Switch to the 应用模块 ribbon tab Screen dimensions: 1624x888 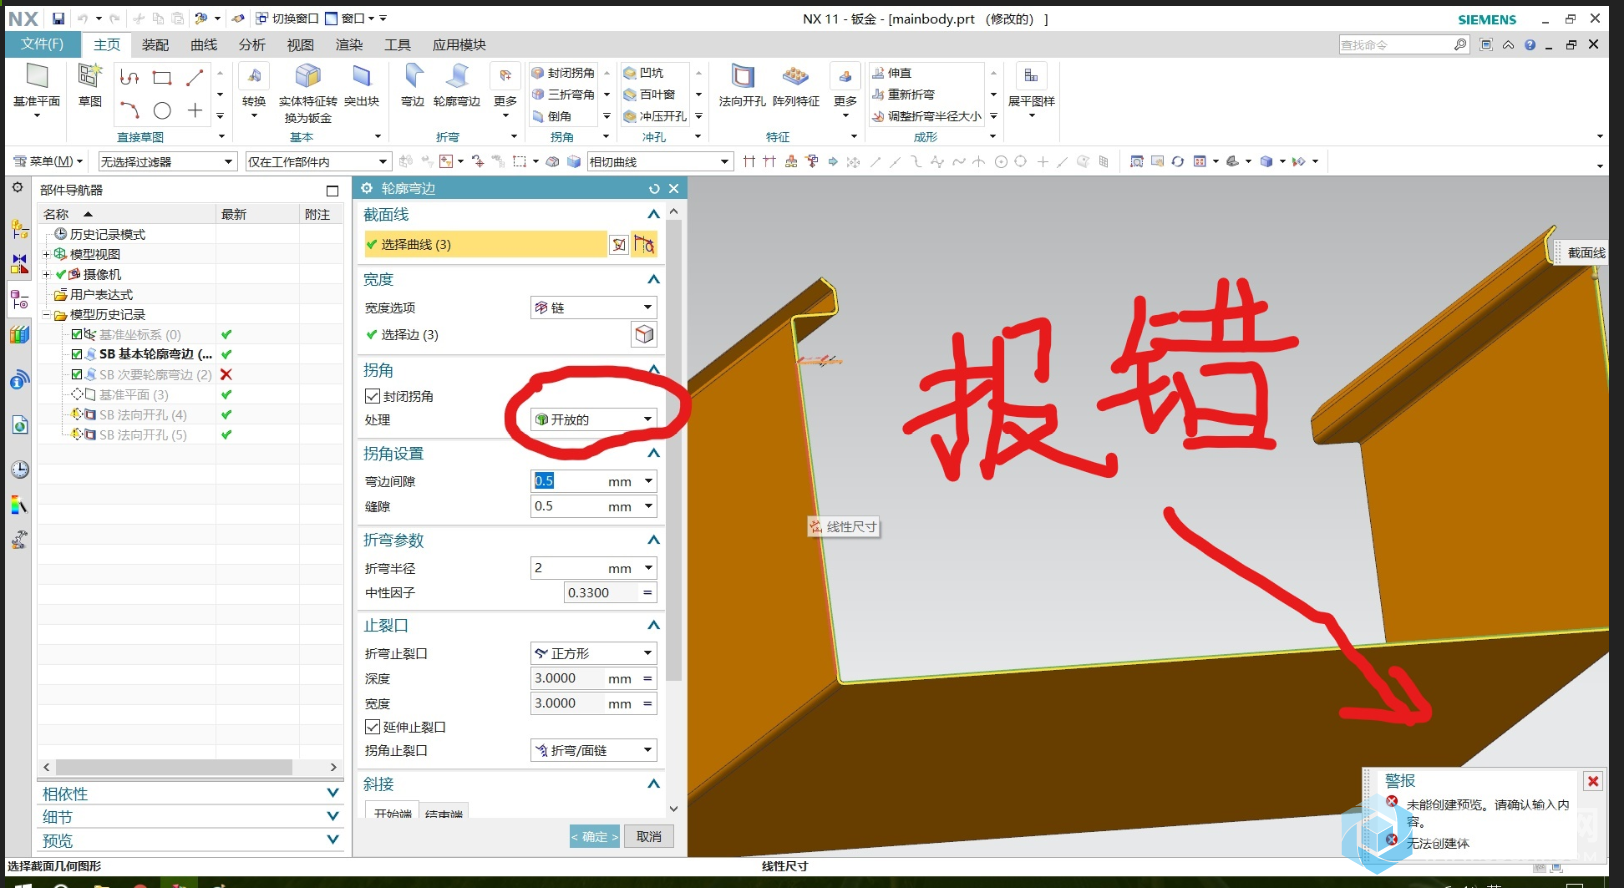click(459, 44)
